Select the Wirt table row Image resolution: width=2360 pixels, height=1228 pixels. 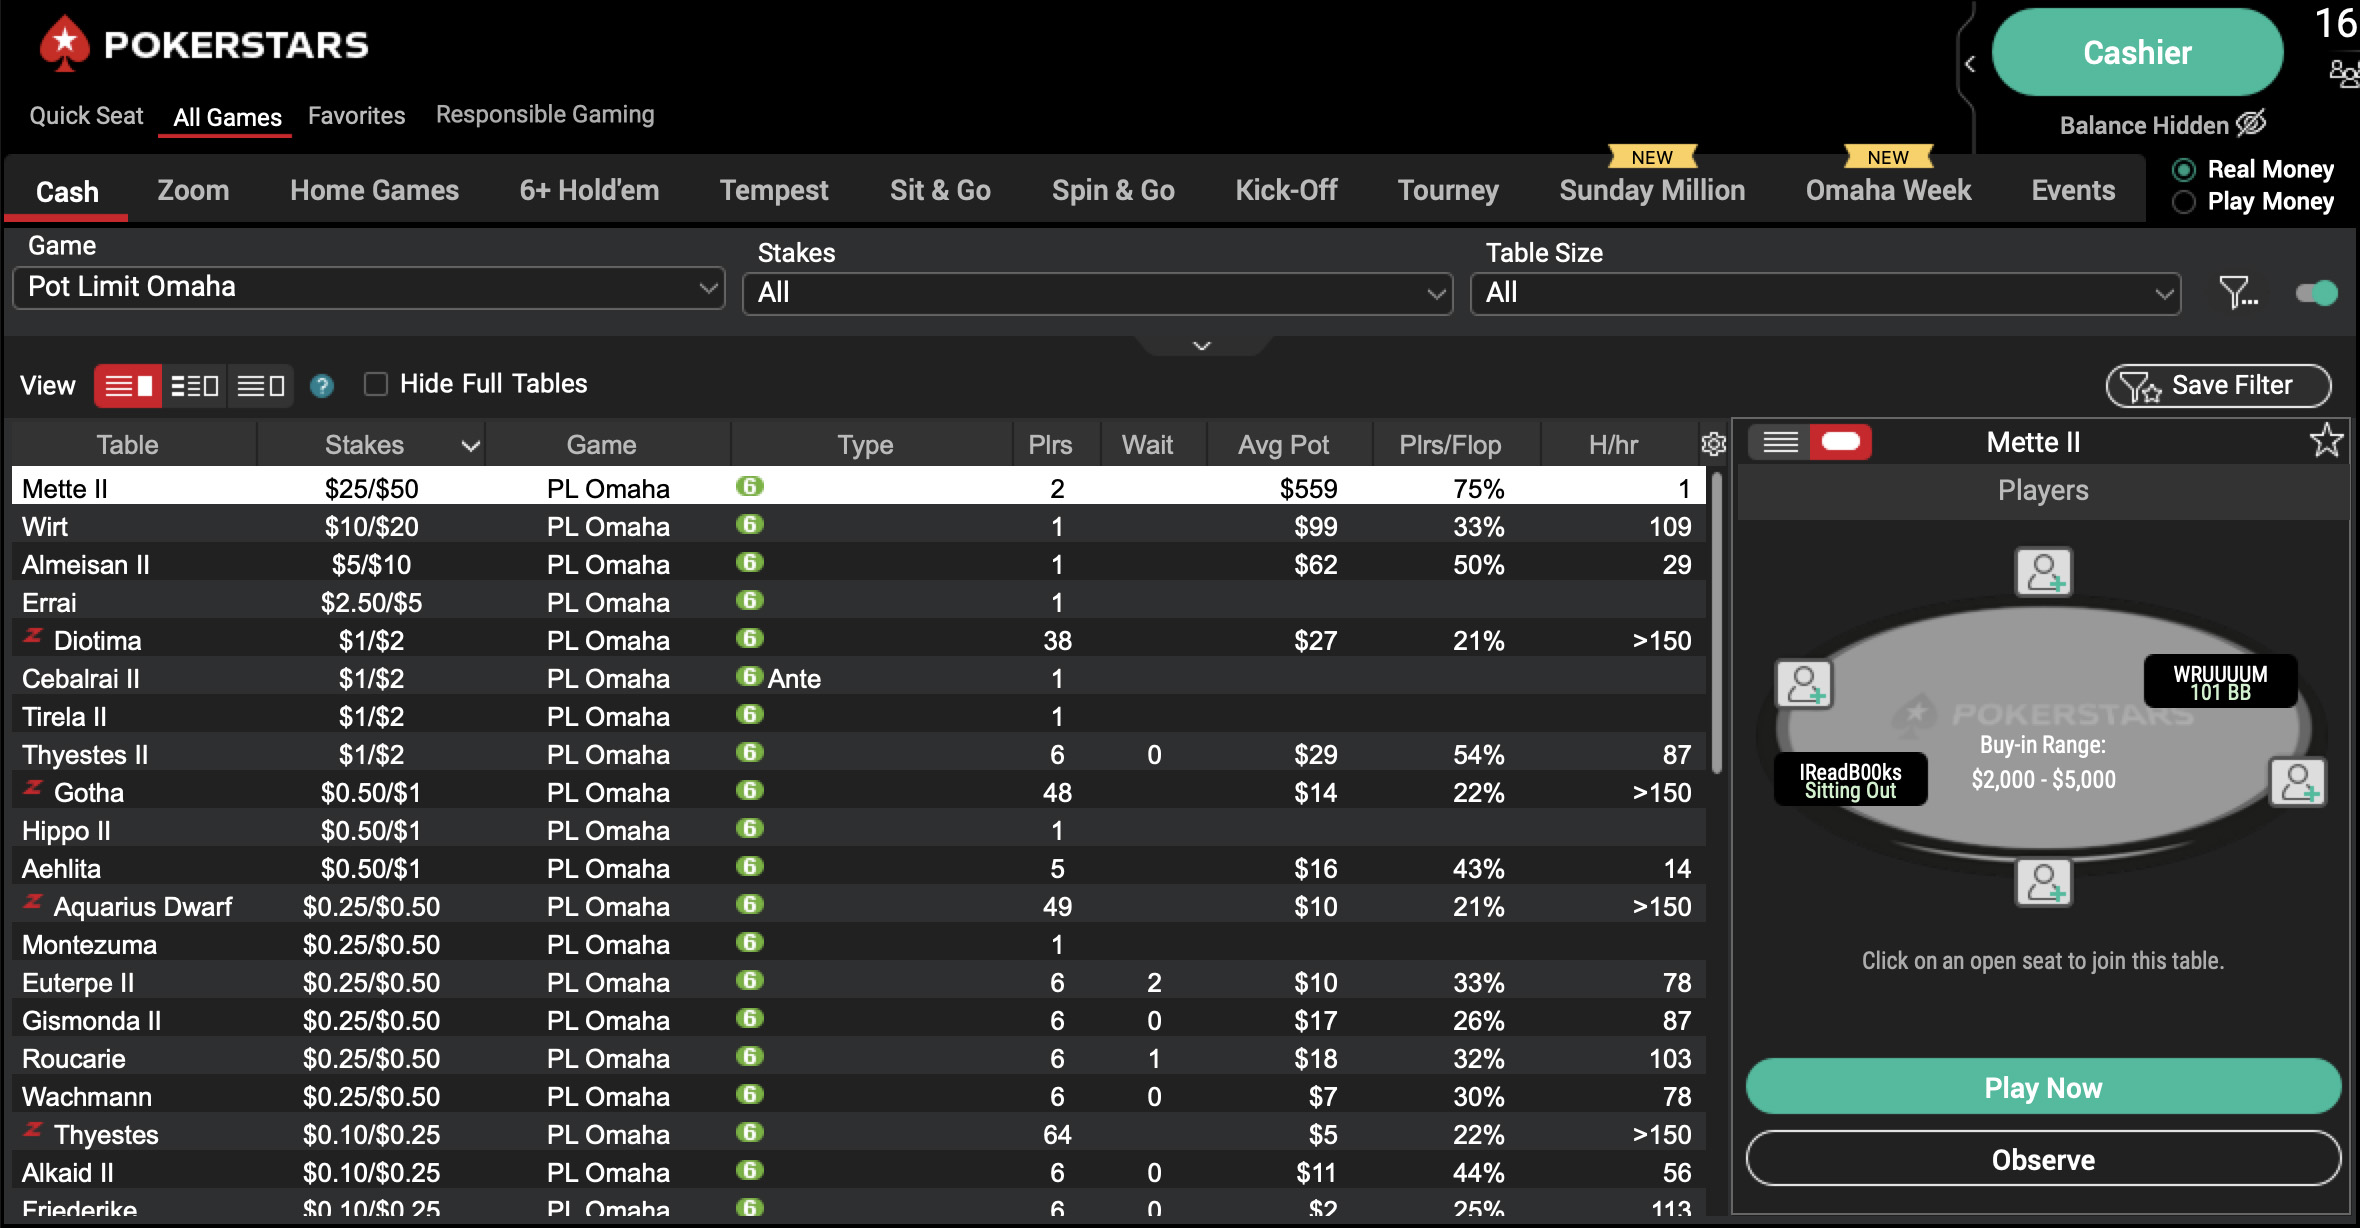point(858,526)
